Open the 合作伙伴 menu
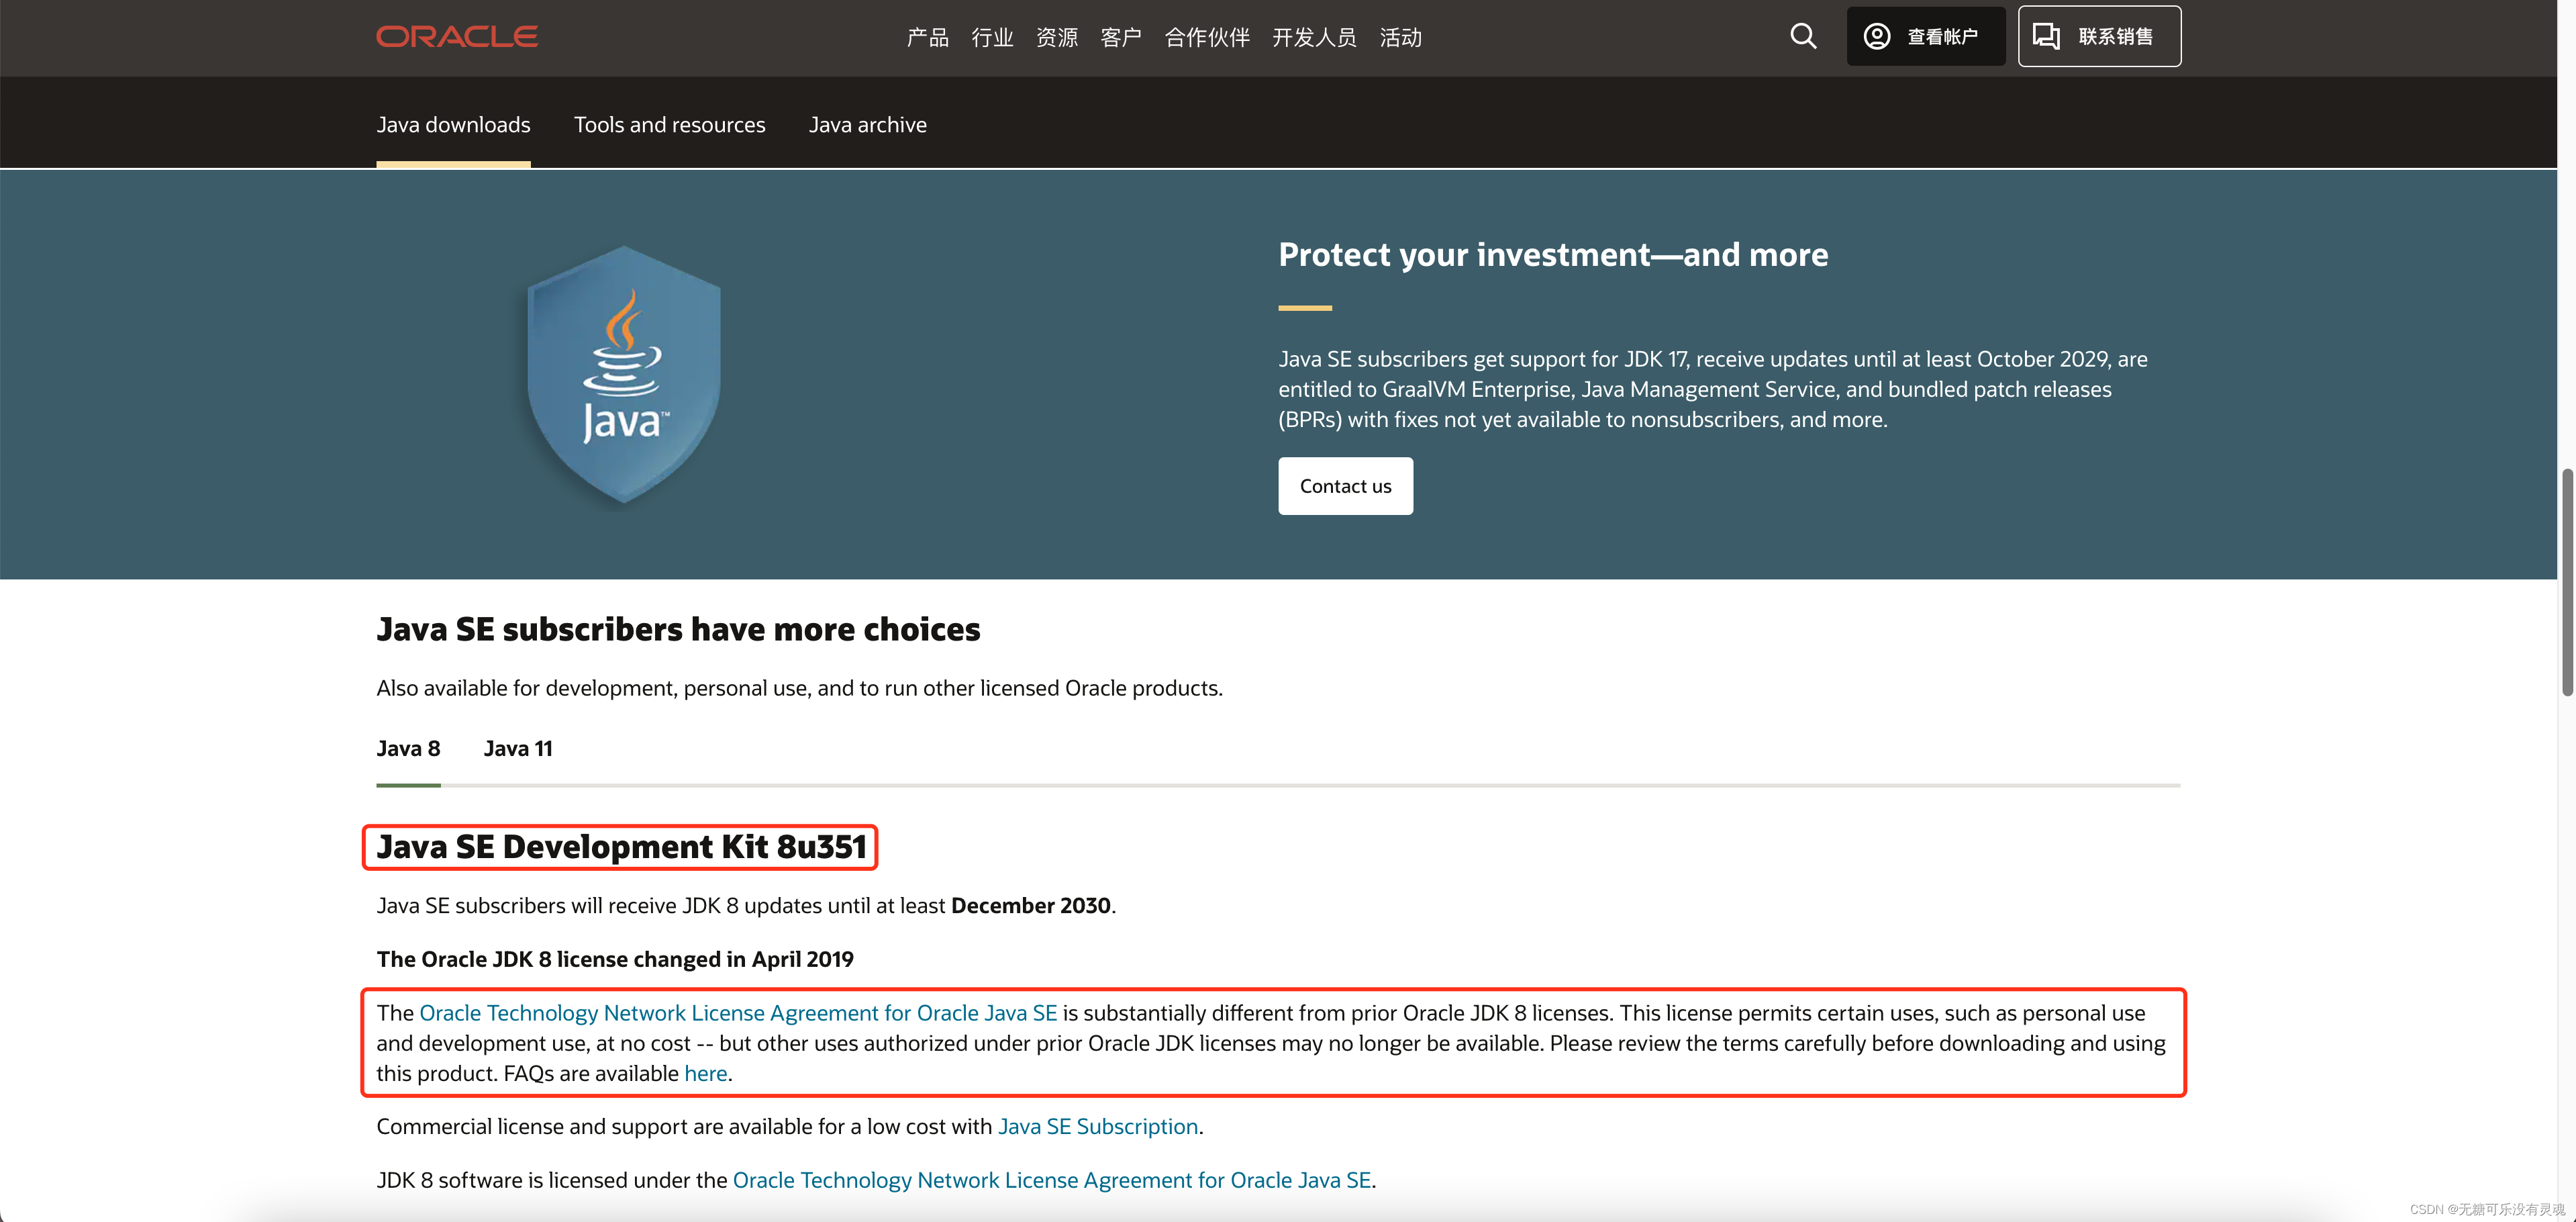 pos(1206,37)
